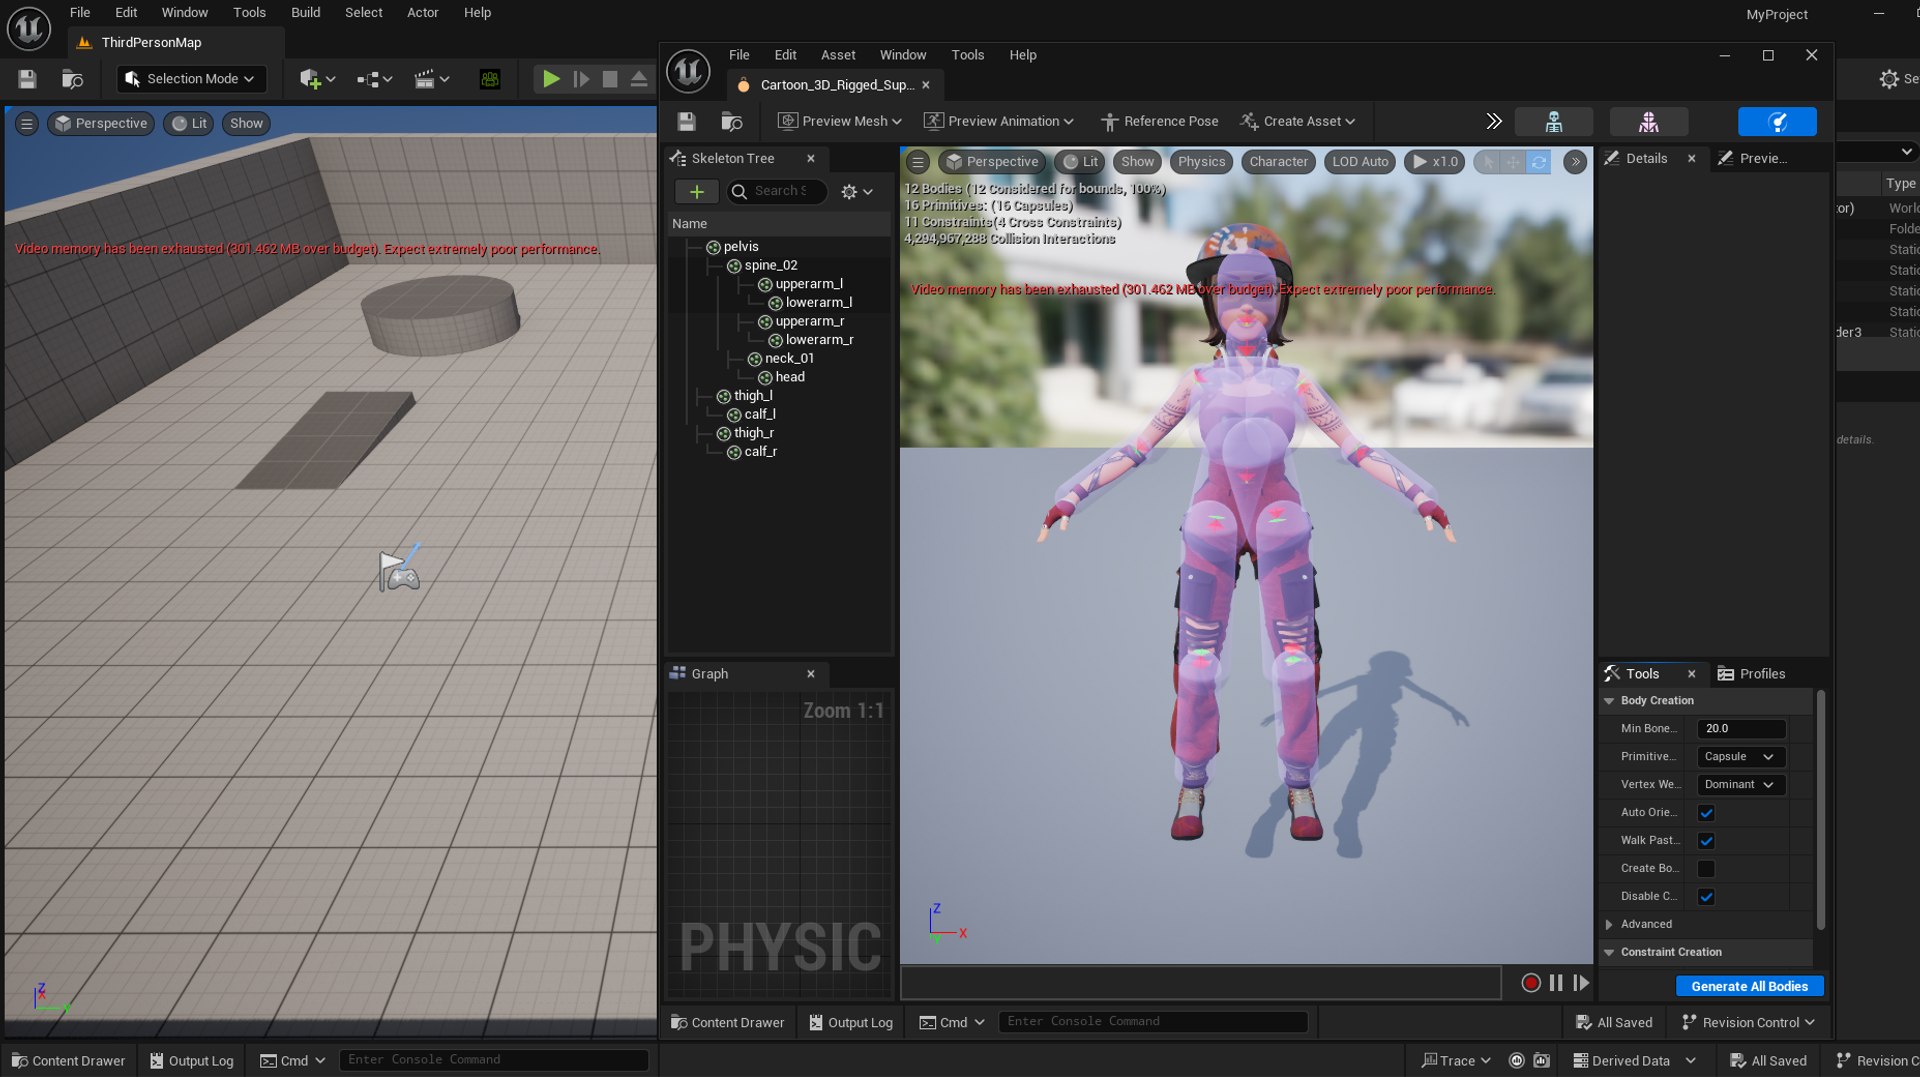
Task: Skip frame button in main toolbar
Action: (x=581, y=79)
